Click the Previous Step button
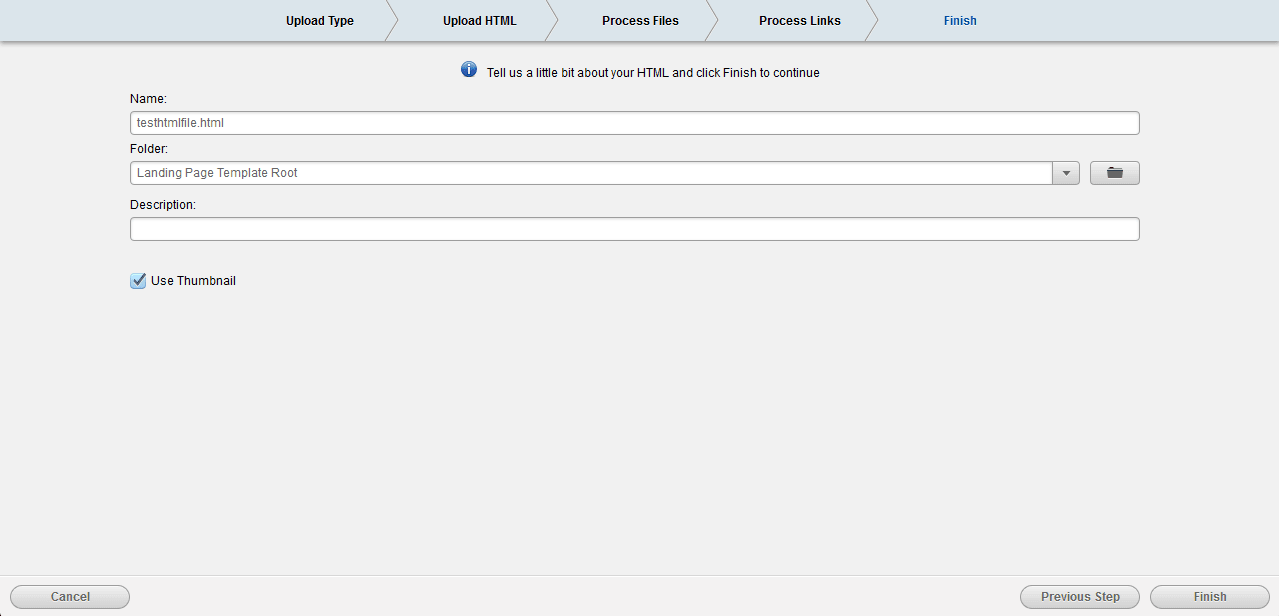This screenshot has width=1279, height=616. 1079,596
